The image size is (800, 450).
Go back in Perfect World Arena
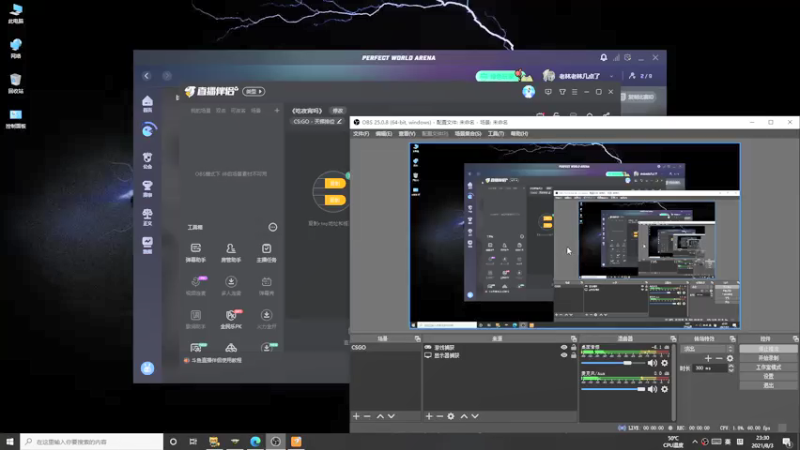click(x=147, y=76)
